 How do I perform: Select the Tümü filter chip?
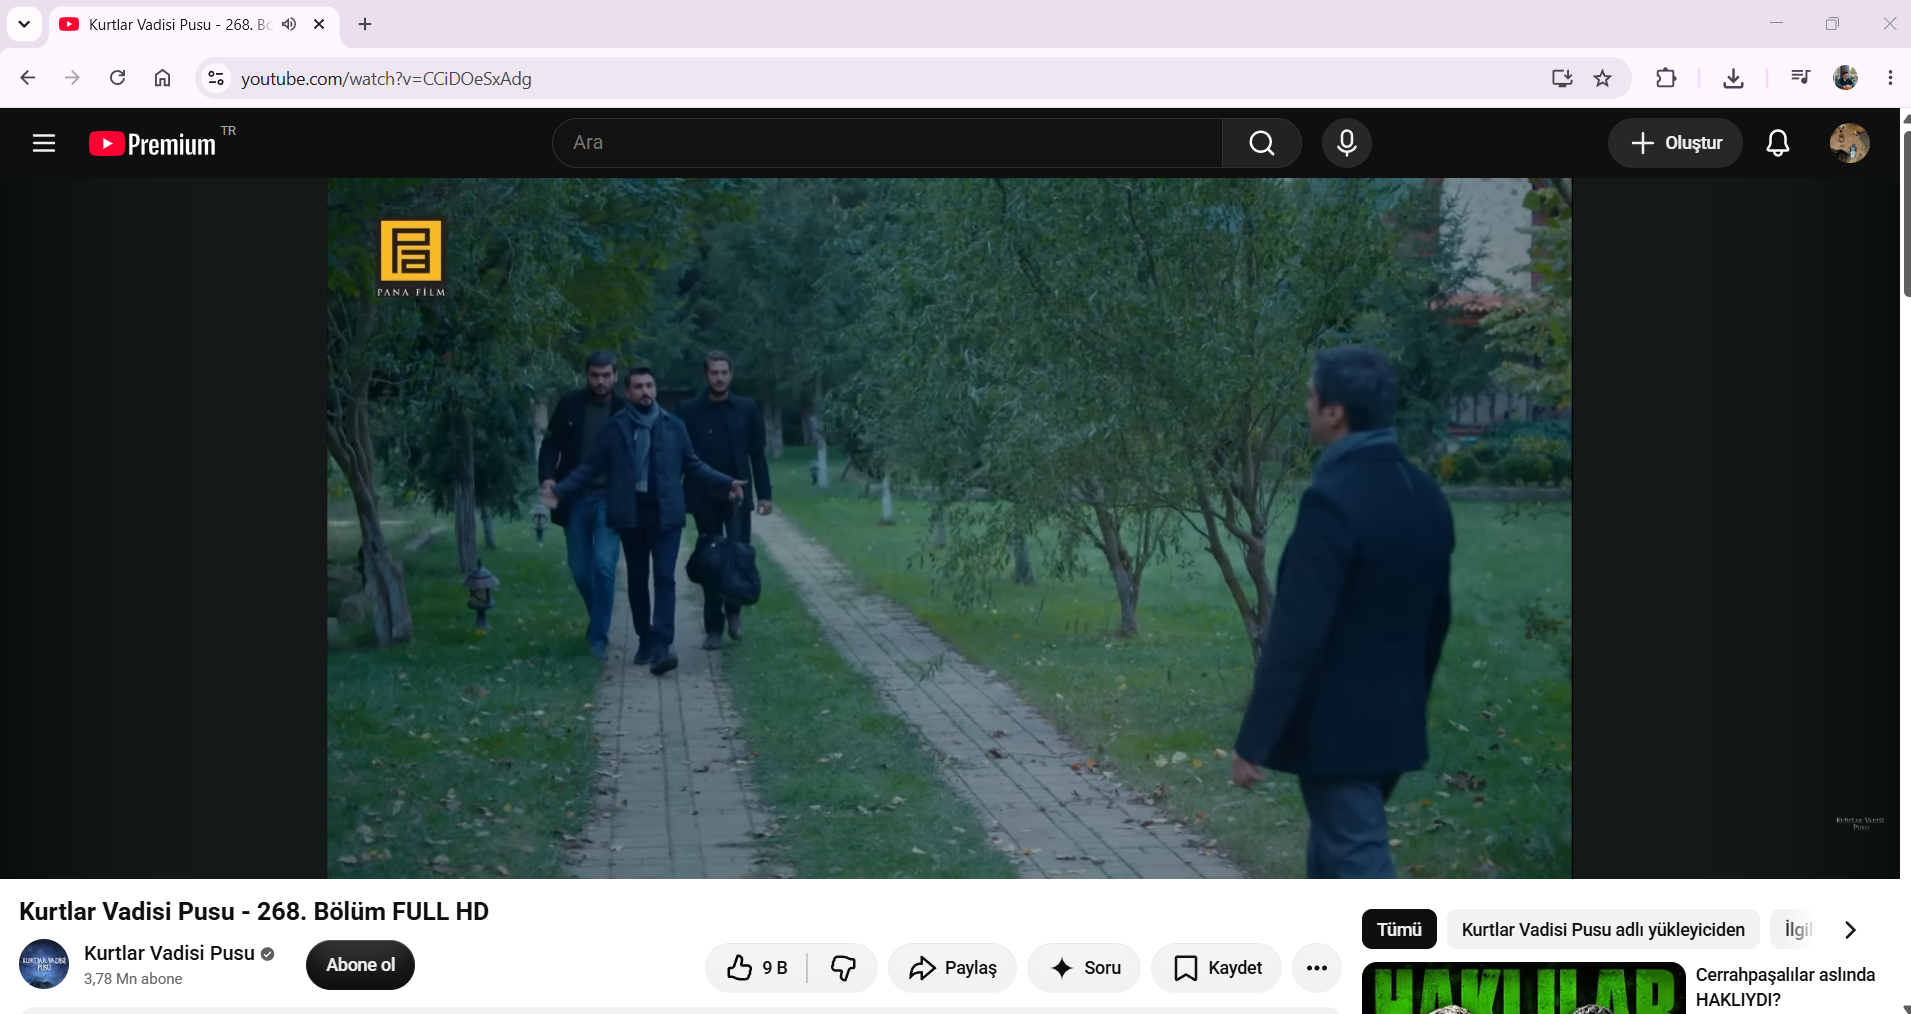tap(1399, 929)
